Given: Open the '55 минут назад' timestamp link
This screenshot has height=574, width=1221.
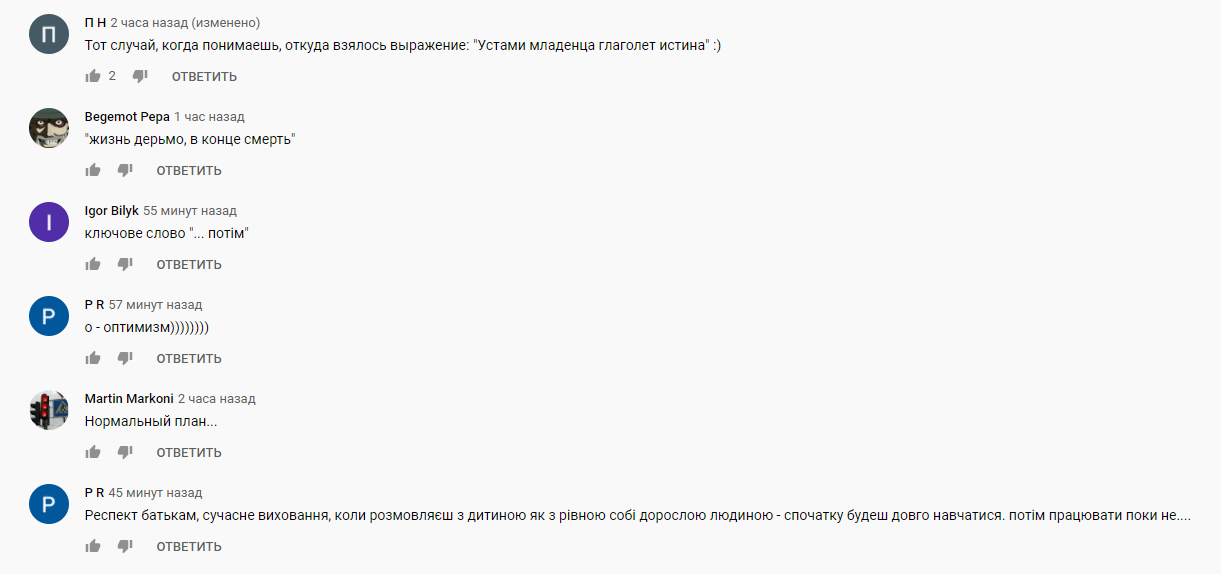Looking at the screenshot, I should (190, 211).
